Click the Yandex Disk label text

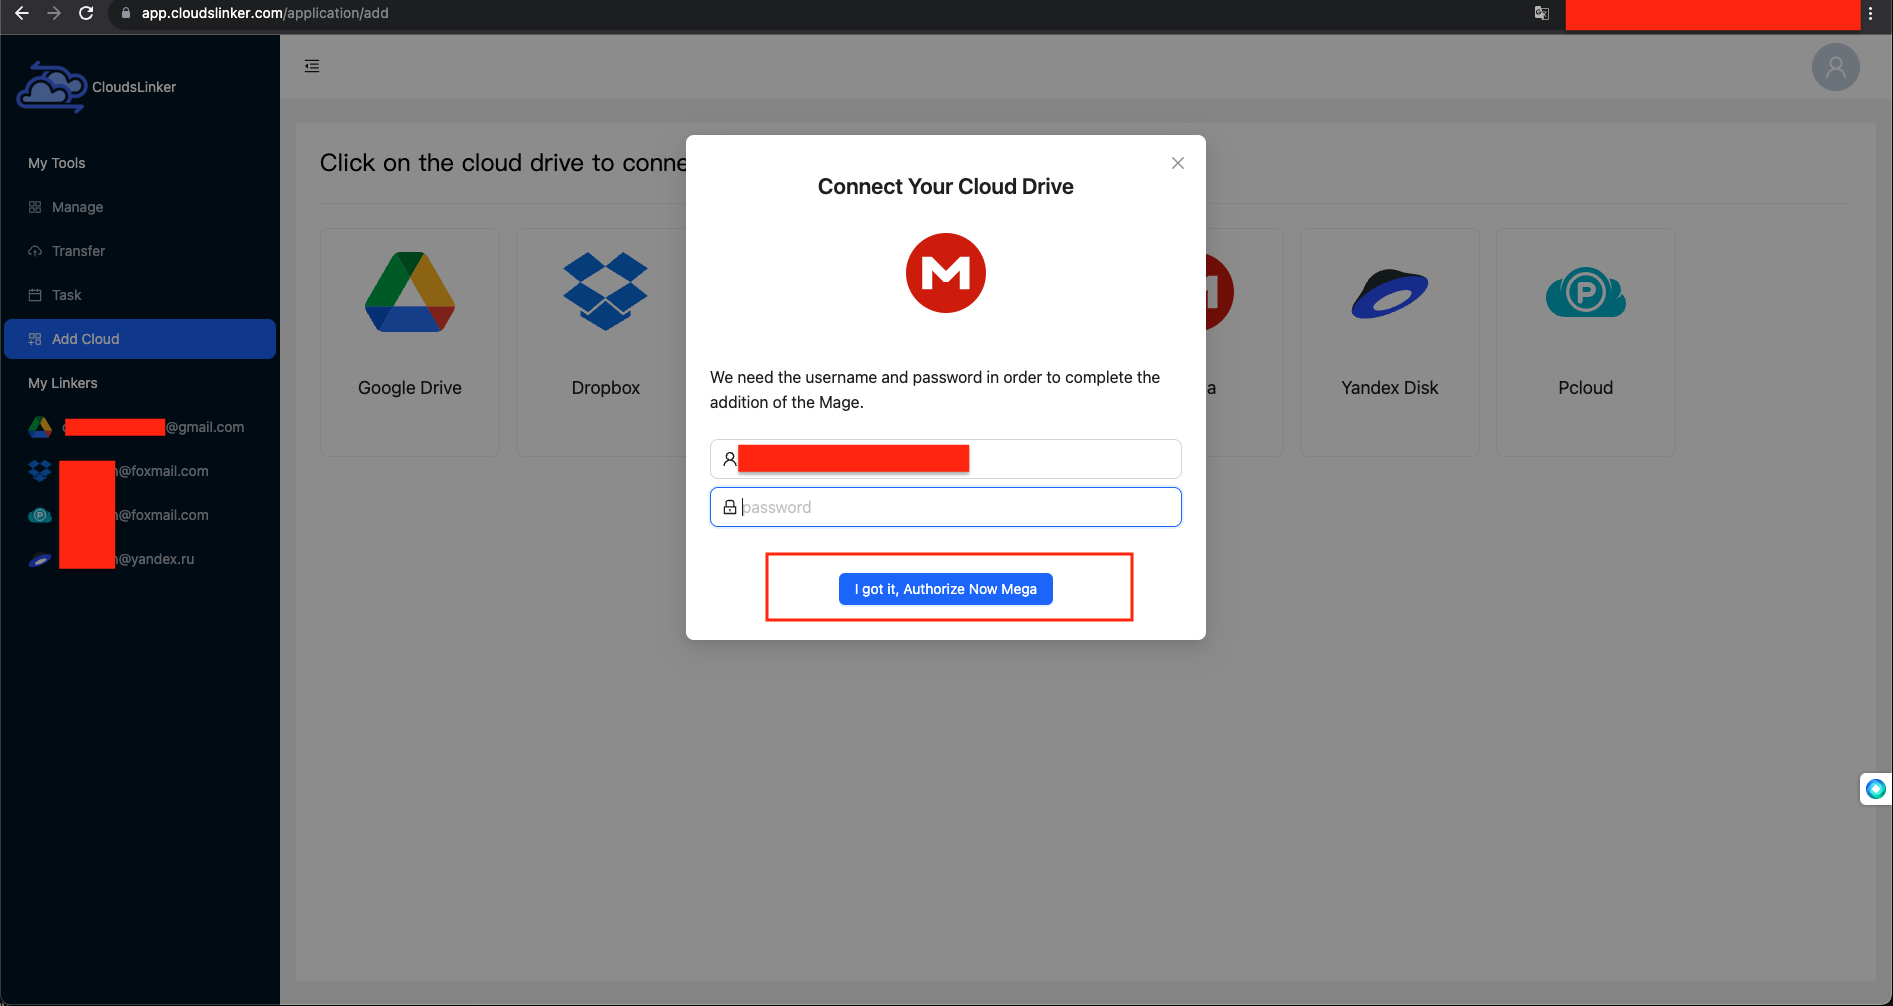1390,388
